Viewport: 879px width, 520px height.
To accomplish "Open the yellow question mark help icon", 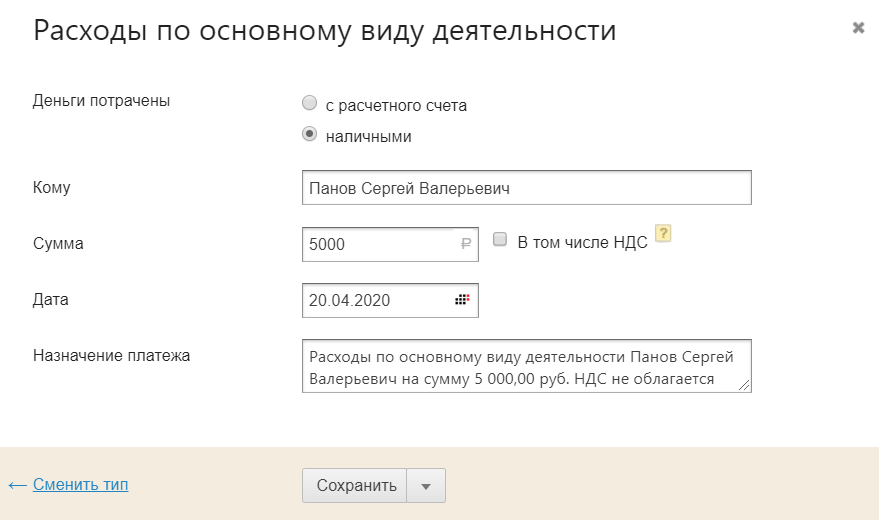I will coord(662,234).
